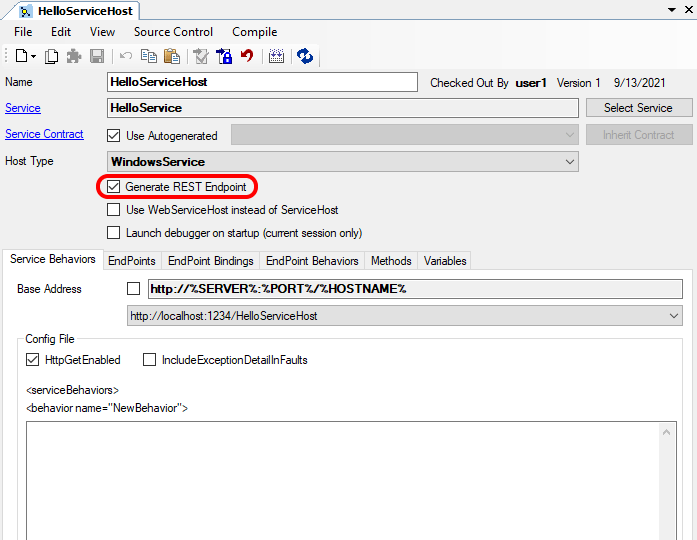Open the New document dropdown arrow

(33, 56)
